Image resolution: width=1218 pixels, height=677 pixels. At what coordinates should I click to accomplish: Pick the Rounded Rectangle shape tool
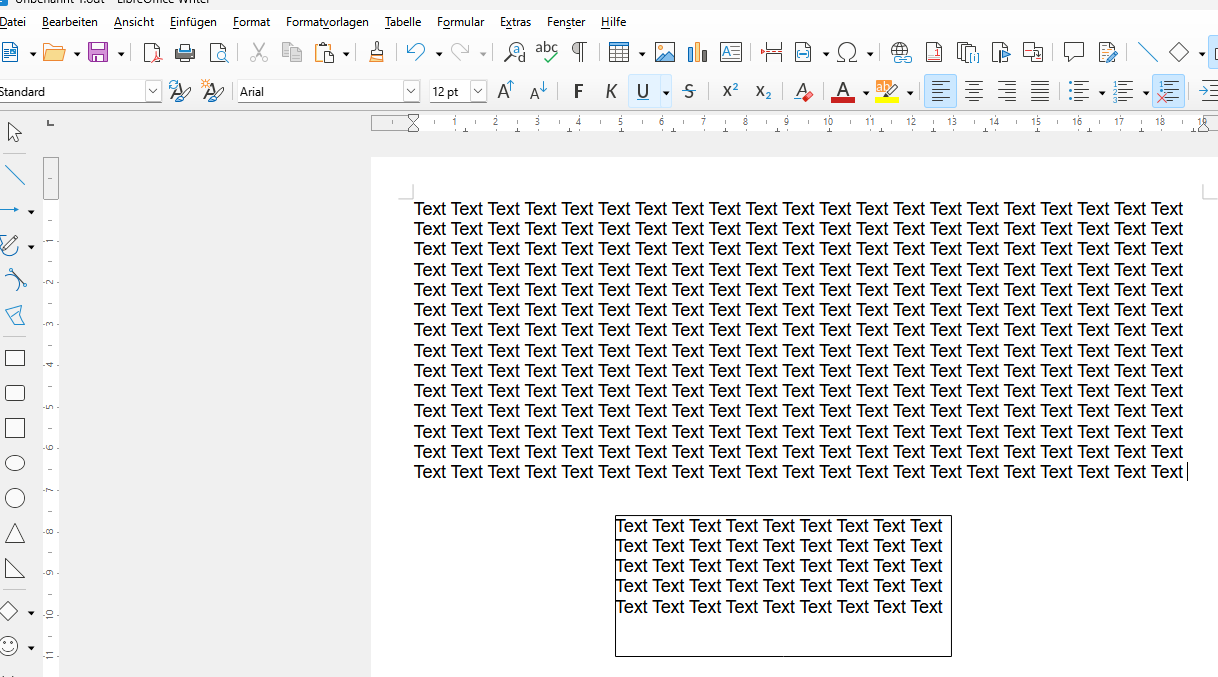(15, 393)
